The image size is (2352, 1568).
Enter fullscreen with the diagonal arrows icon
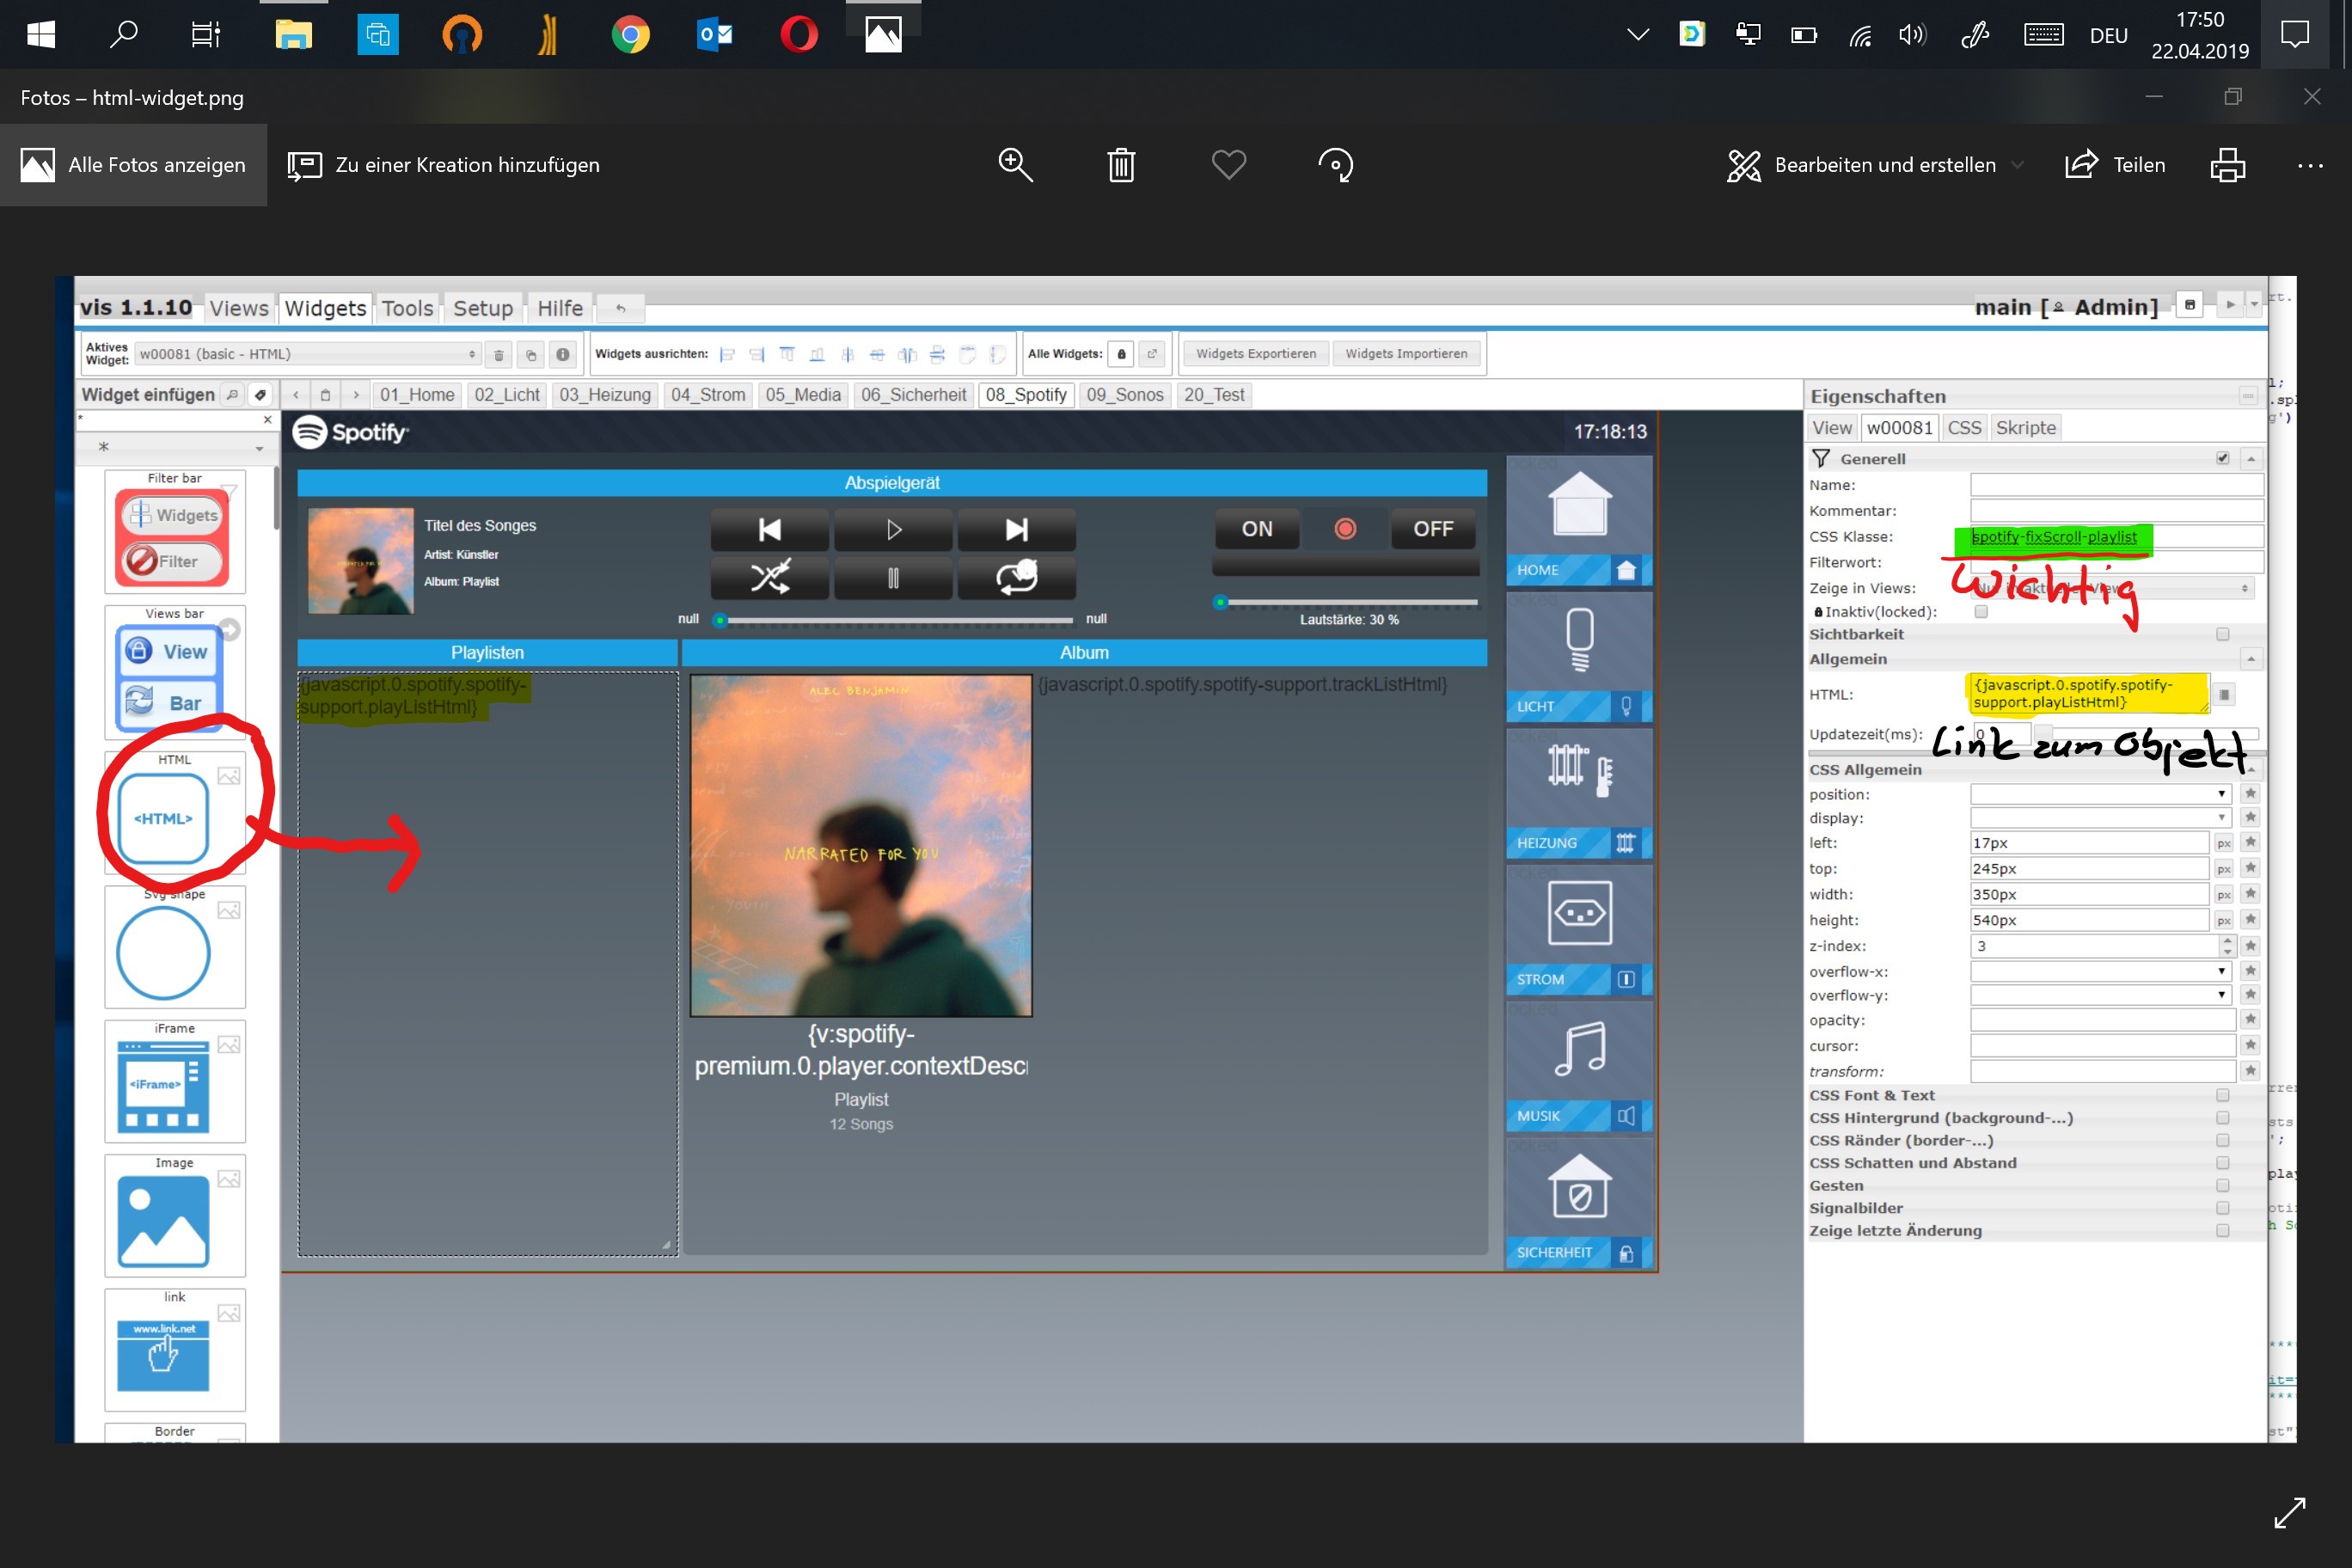[2289, 1512]
